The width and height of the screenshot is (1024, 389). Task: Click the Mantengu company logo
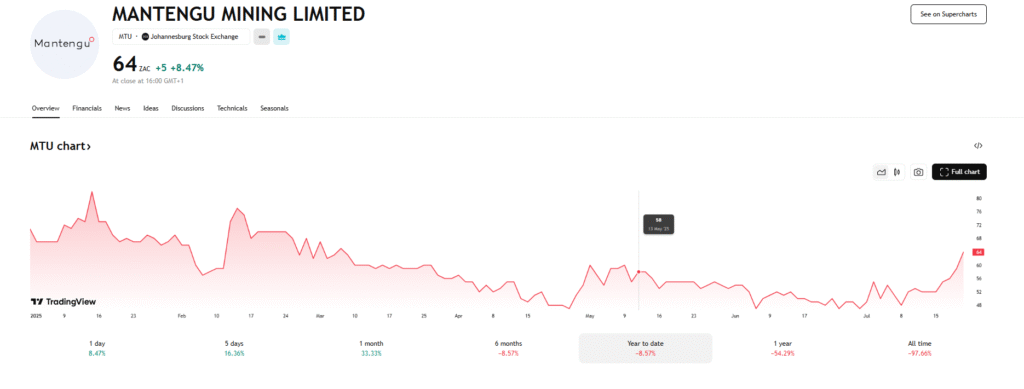point(64,44)
